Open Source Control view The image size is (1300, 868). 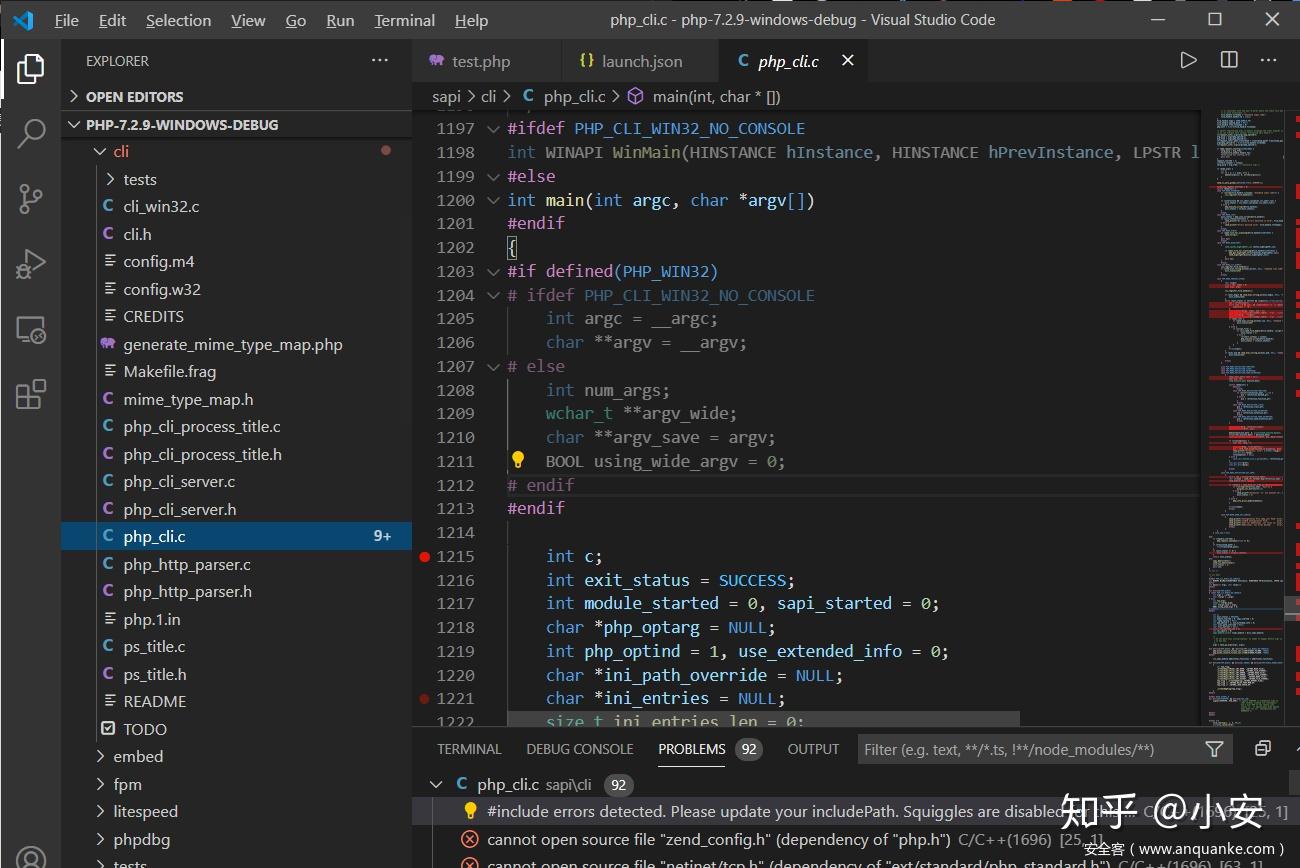31,198
